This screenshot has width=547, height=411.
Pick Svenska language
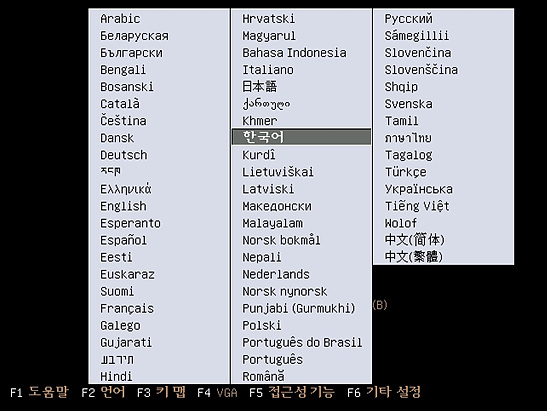tap(409, 104)
